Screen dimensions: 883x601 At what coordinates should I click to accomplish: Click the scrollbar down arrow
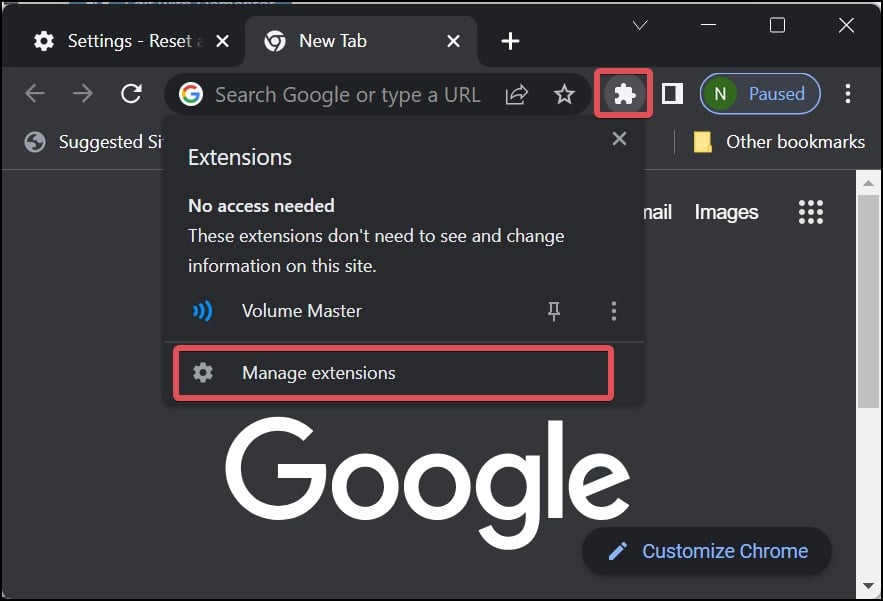pos(868,586)
